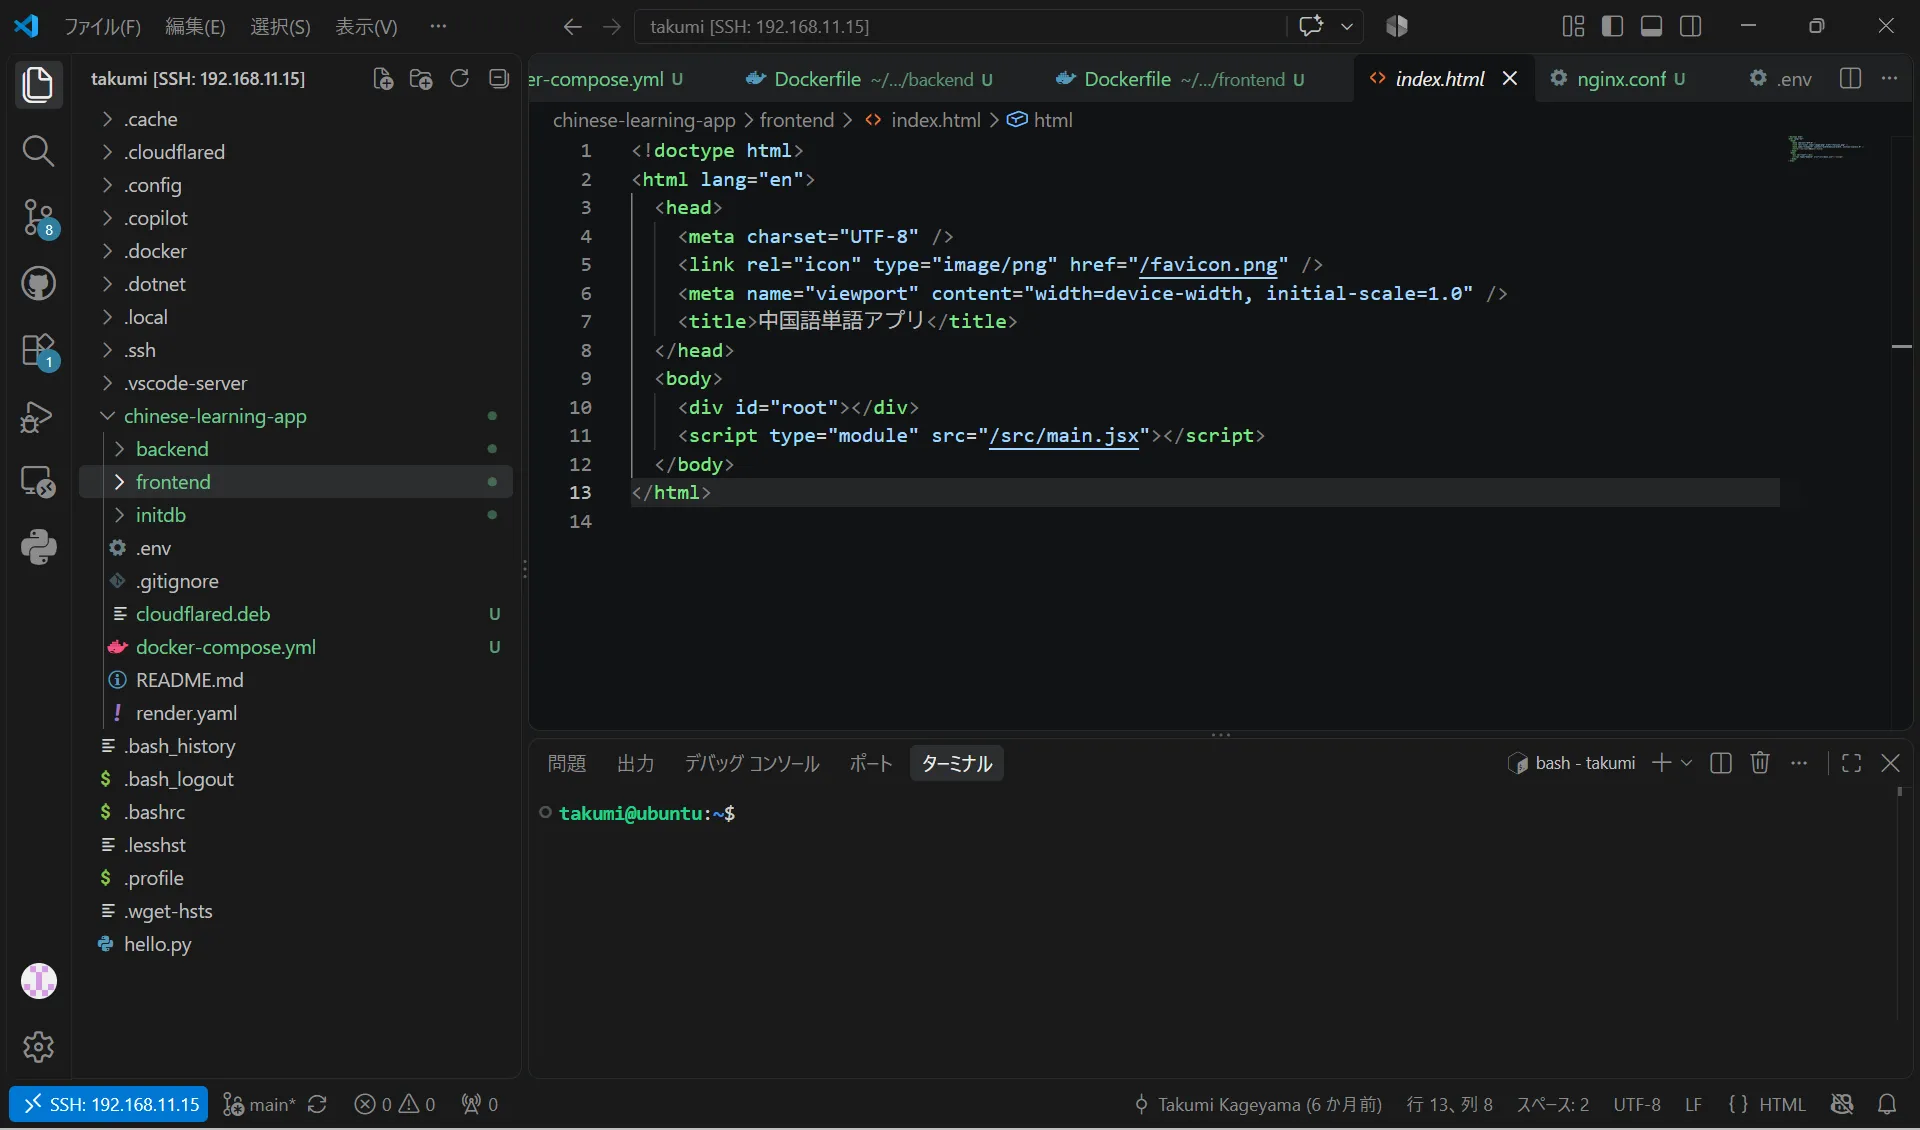Open notifications bell in status bar
Screen dimensions: 1920x1130
point(1887,1104)
